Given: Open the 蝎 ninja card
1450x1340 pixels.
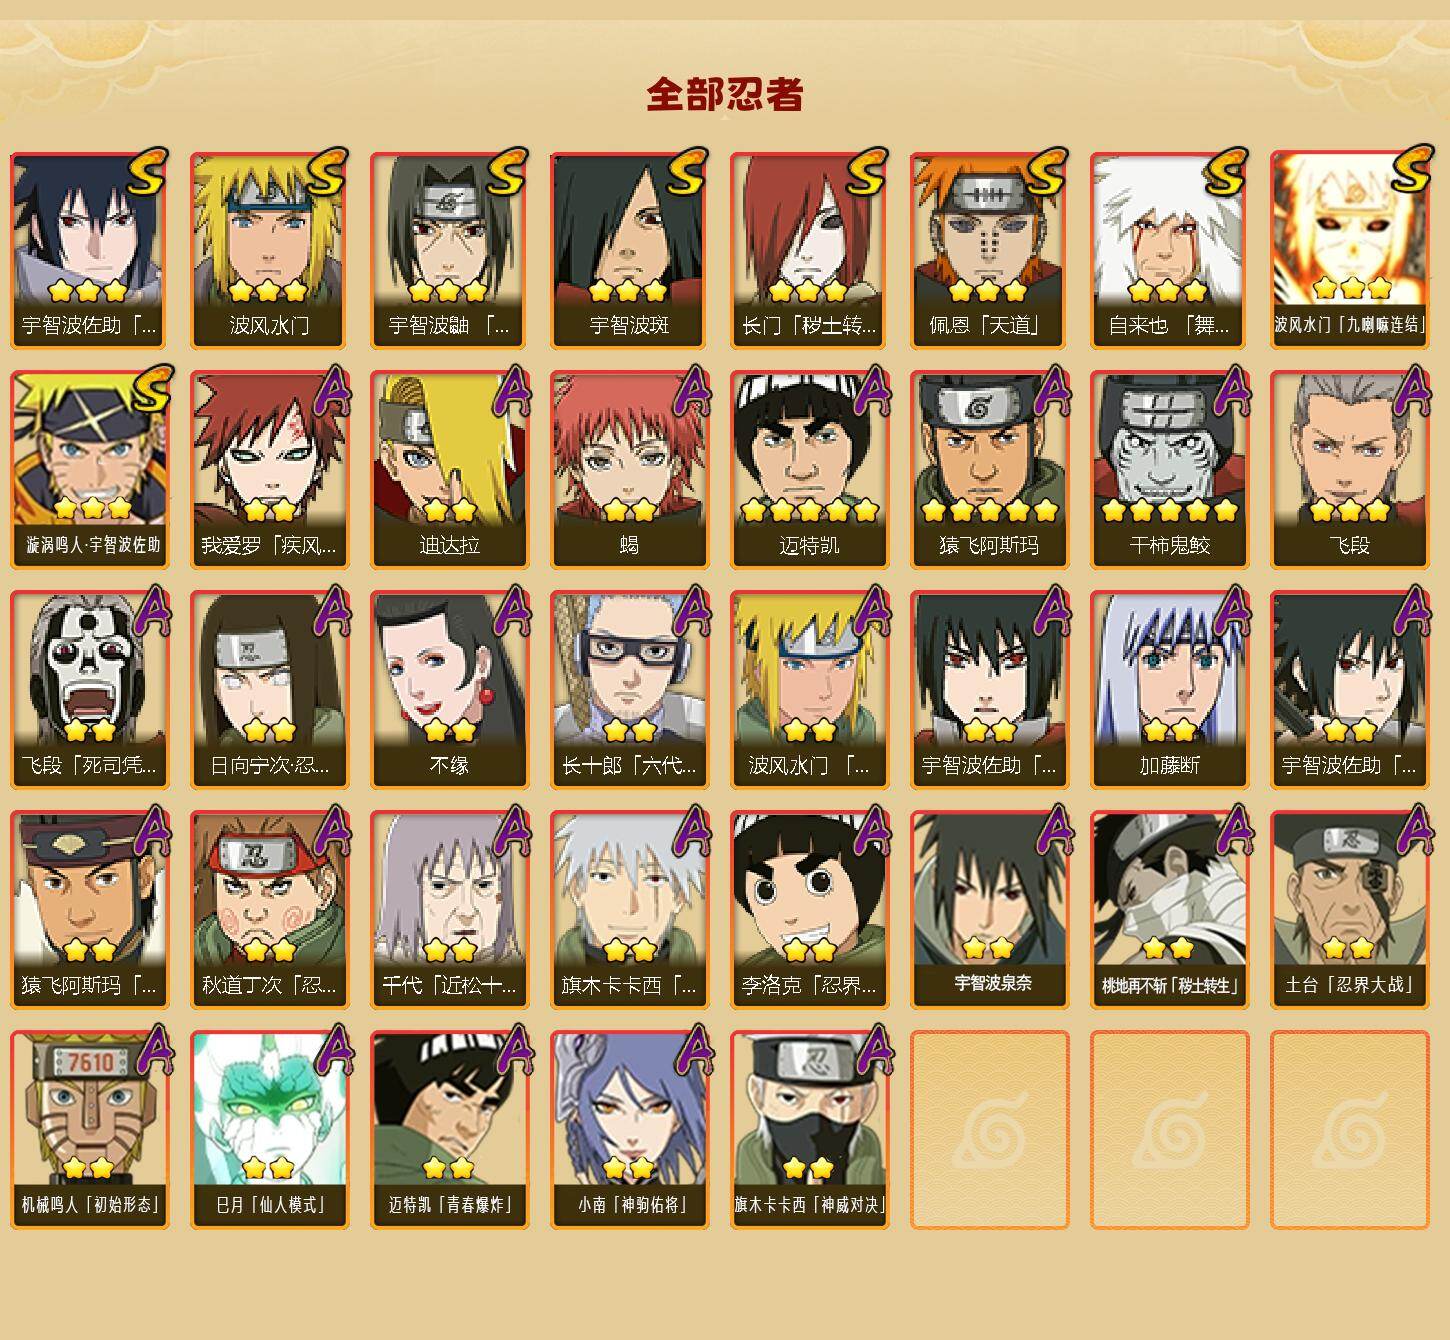Looking at the screenshot, I should point(629,470).
